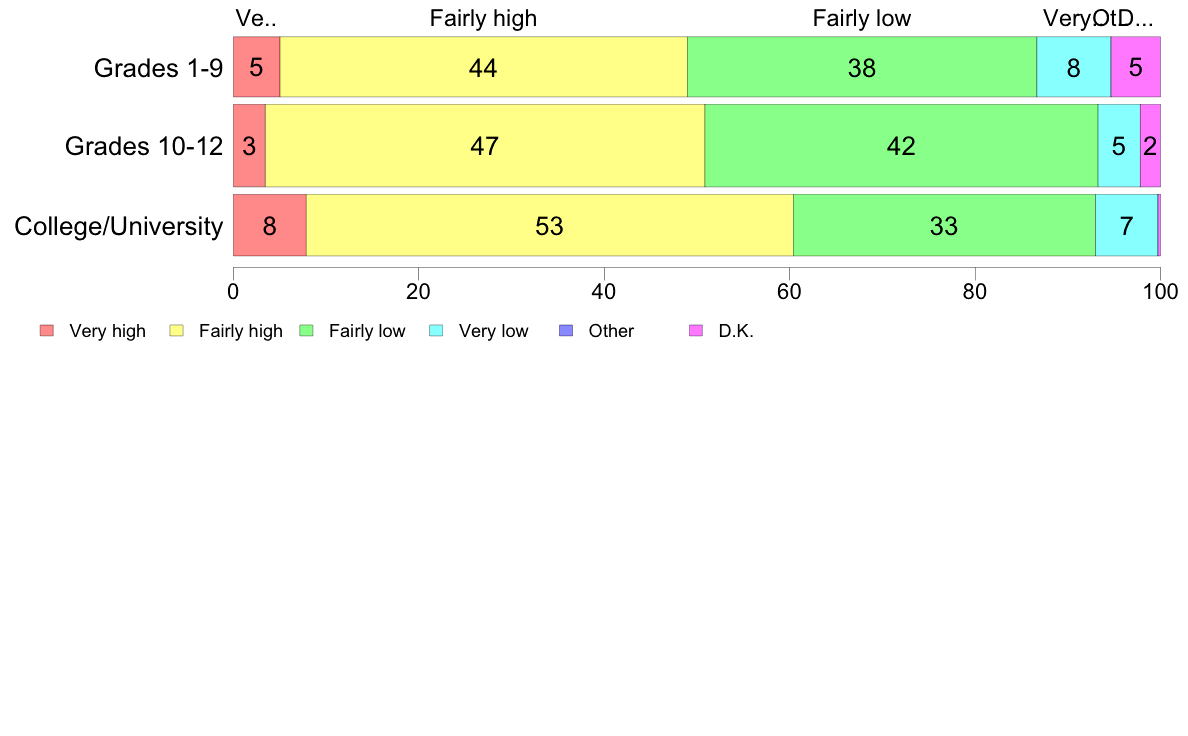Click the Fairly high yellow legend swatch
Image resolution: width=1188 pixels, height=736 pixels.
click(x=177, y=330)
